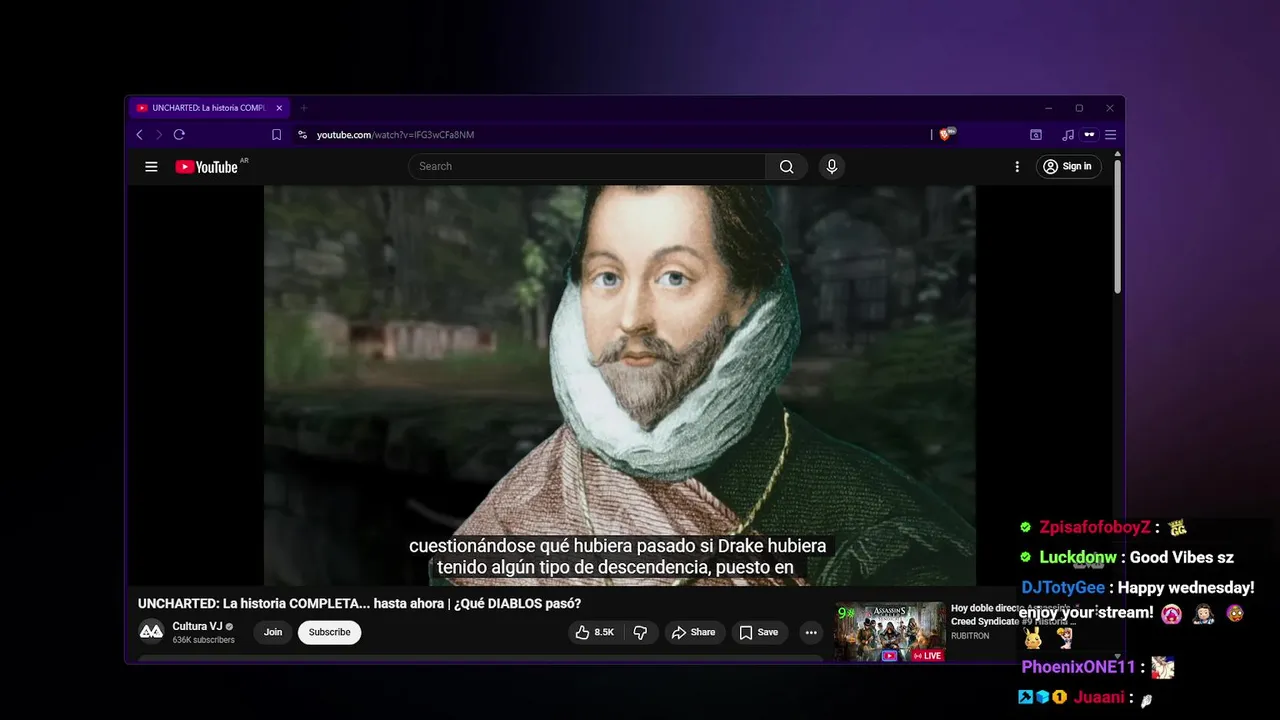Viewport: 1280px width, 720px height.
Task: Subscribe to Cultura VJ
Action: click(329, 632)
